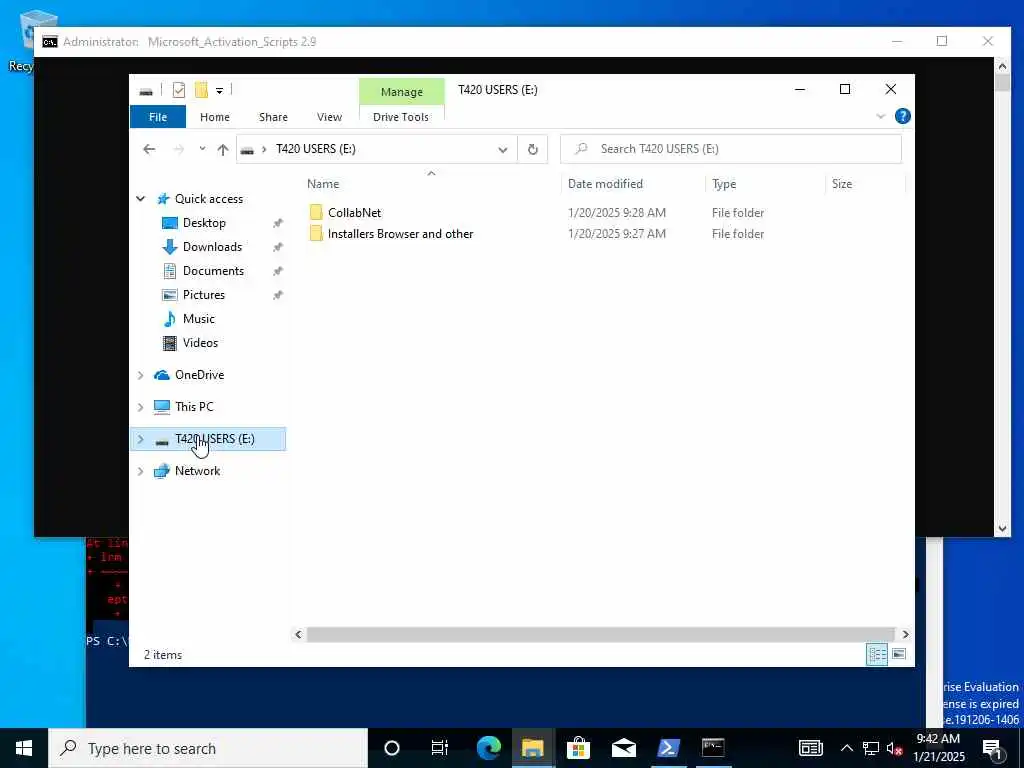Click the network status tray icon
Viewport: 1024px width, 768px height.
coord(871,748)
